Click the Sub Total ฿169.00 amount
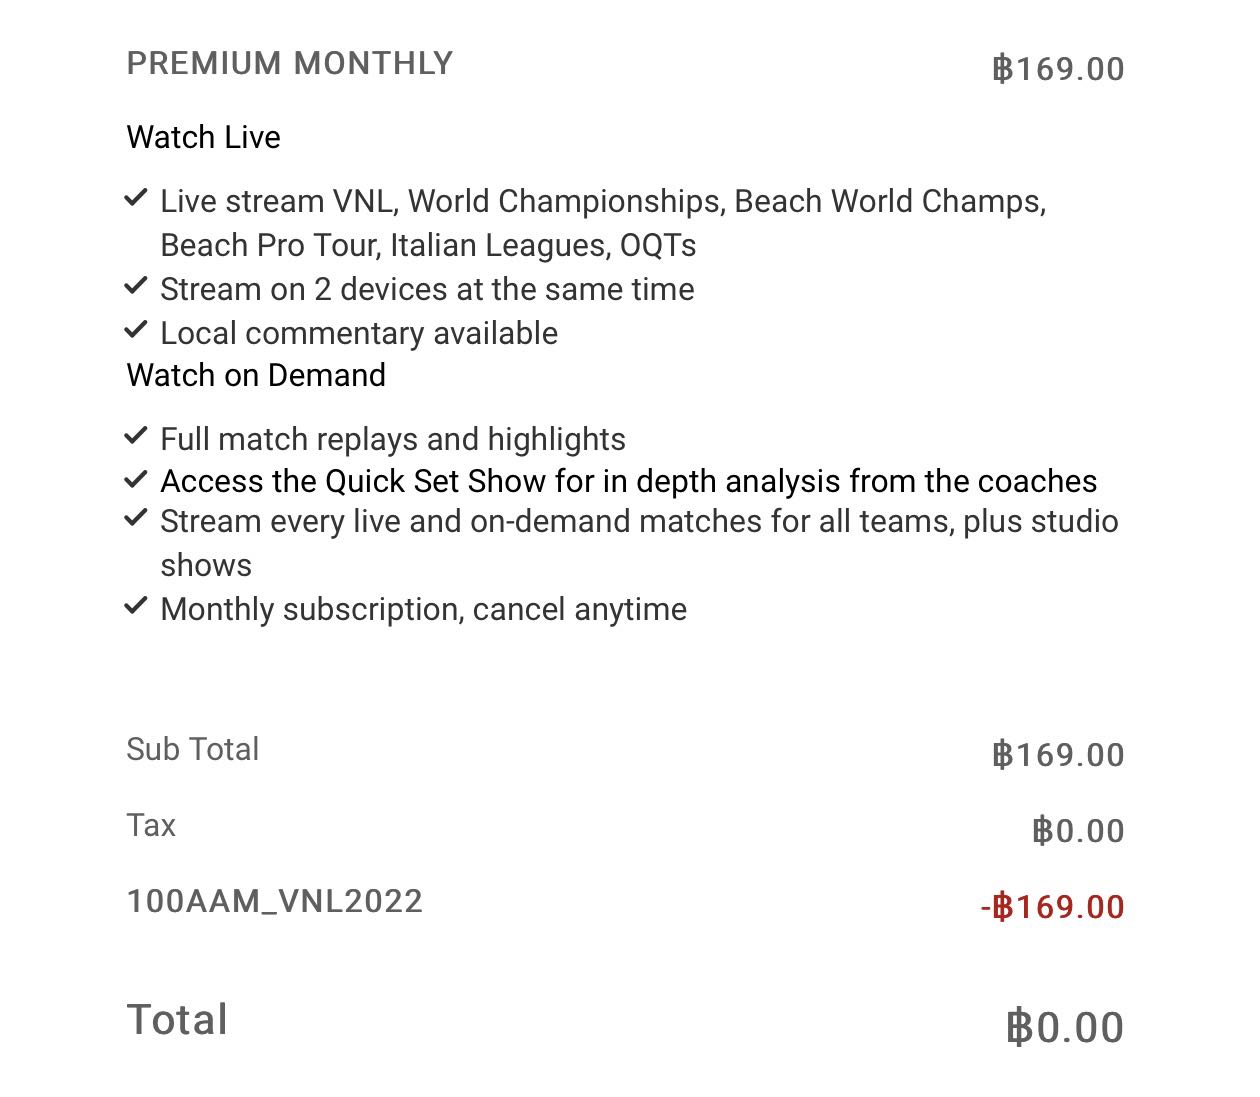Image resolution: width=1260 pixels, height=1097 pixels. point(1058,755)
